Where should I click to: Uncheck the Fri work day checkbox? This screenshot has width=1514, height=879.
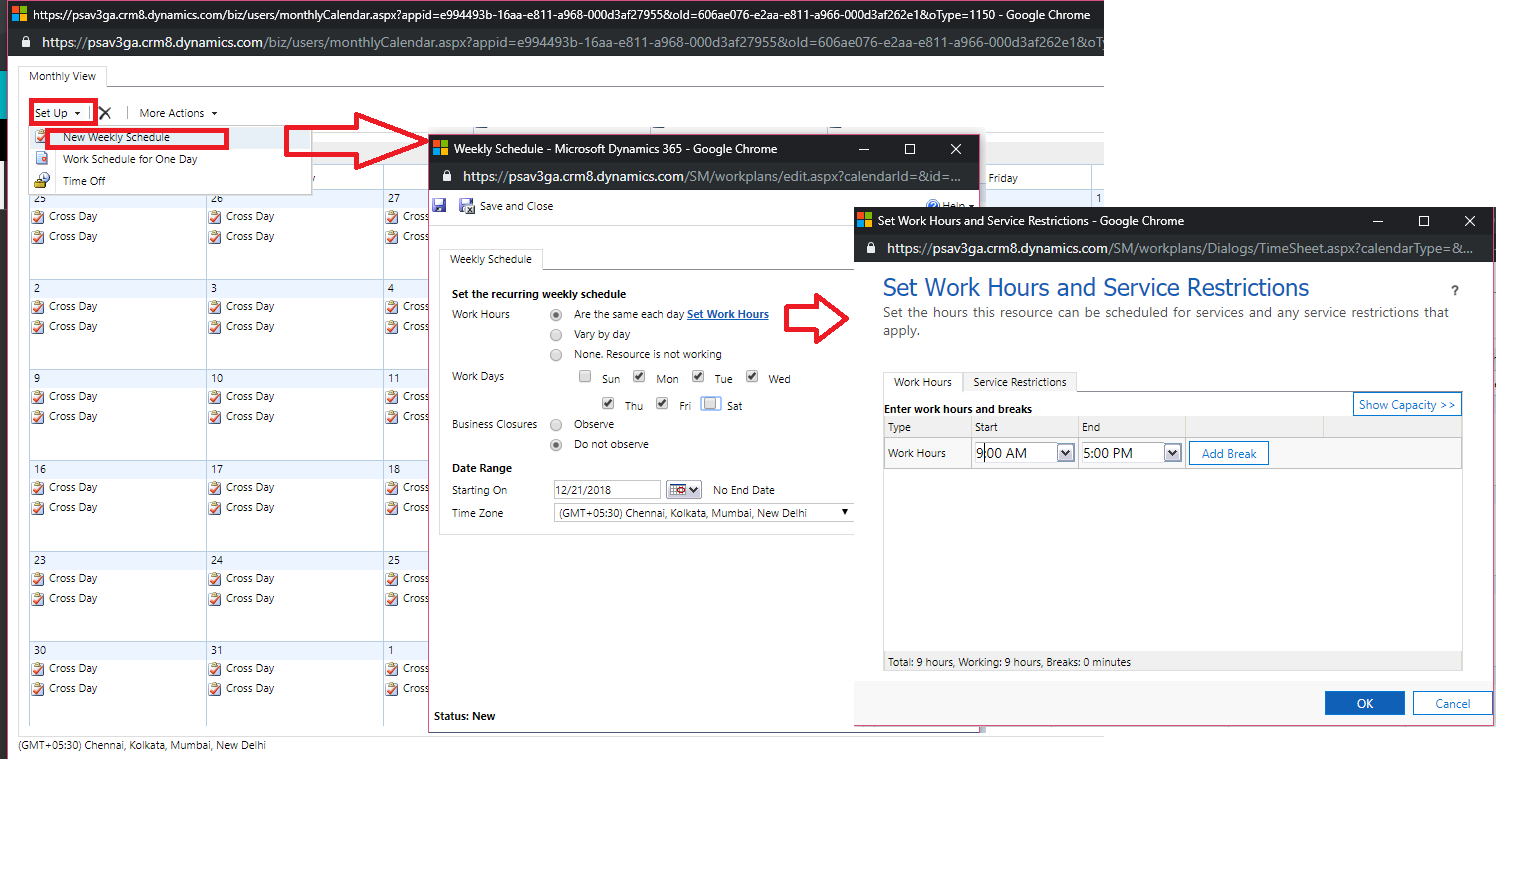[662, 403]
